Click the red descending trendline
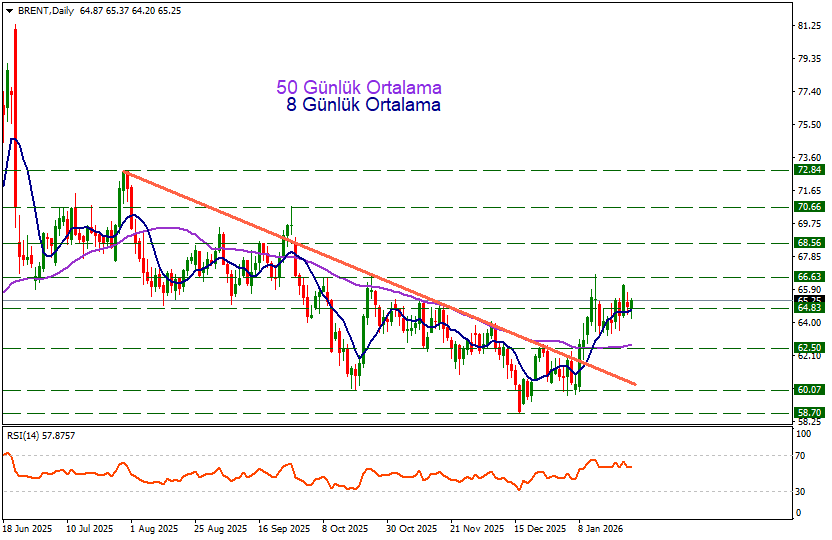832x540 pixels. pos(400,287)
